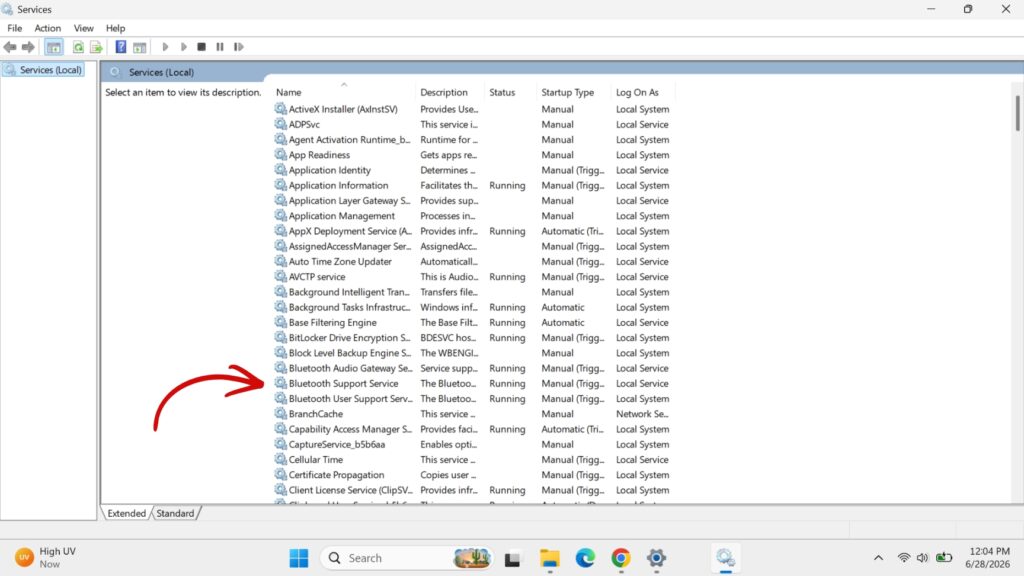
Task: Sort by the Description column header
Action: tap(443, 93)
